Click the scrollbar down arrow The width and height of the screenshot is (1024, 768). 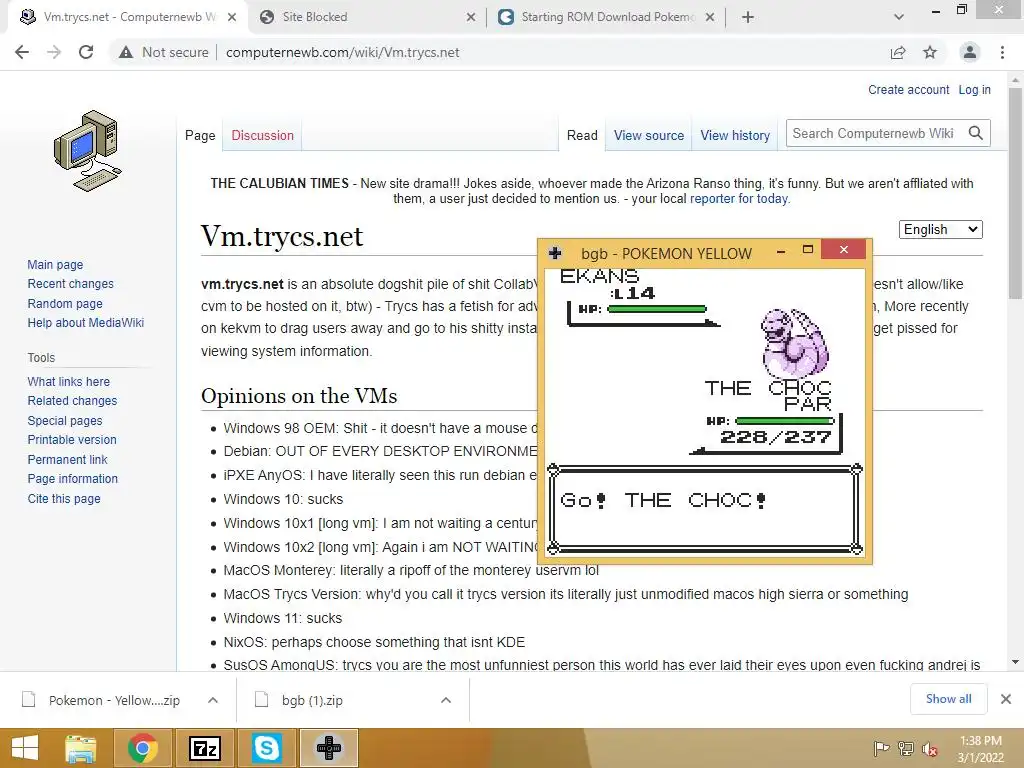tap(1015, 662)
